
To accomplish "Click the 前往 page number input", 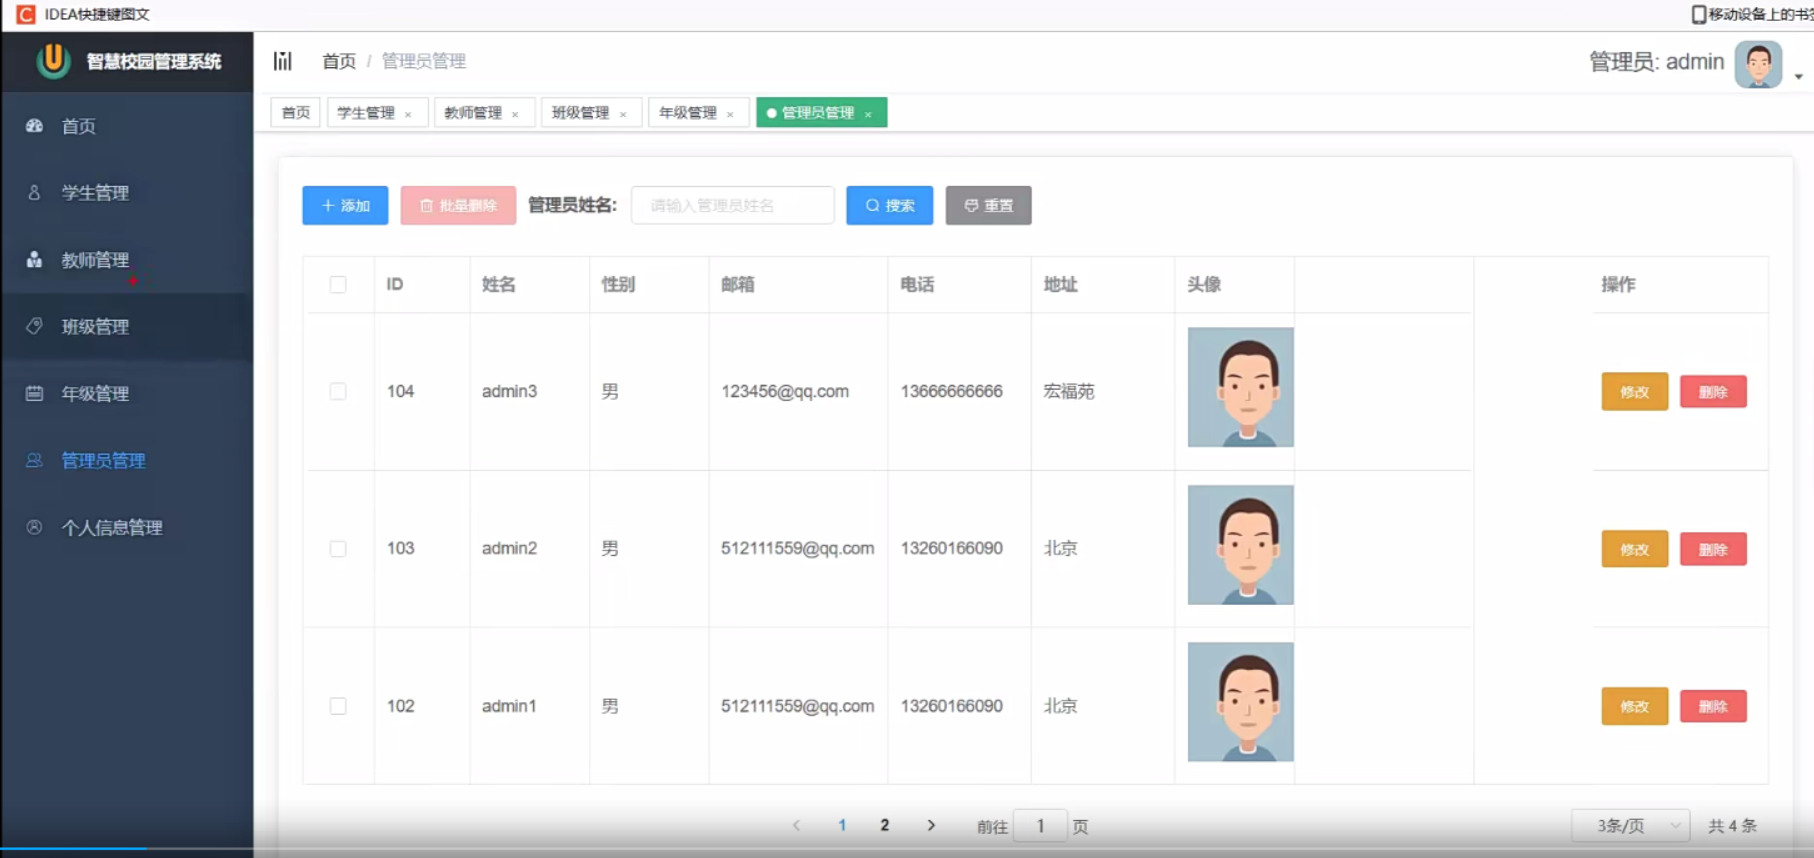I will (1040, 826).
